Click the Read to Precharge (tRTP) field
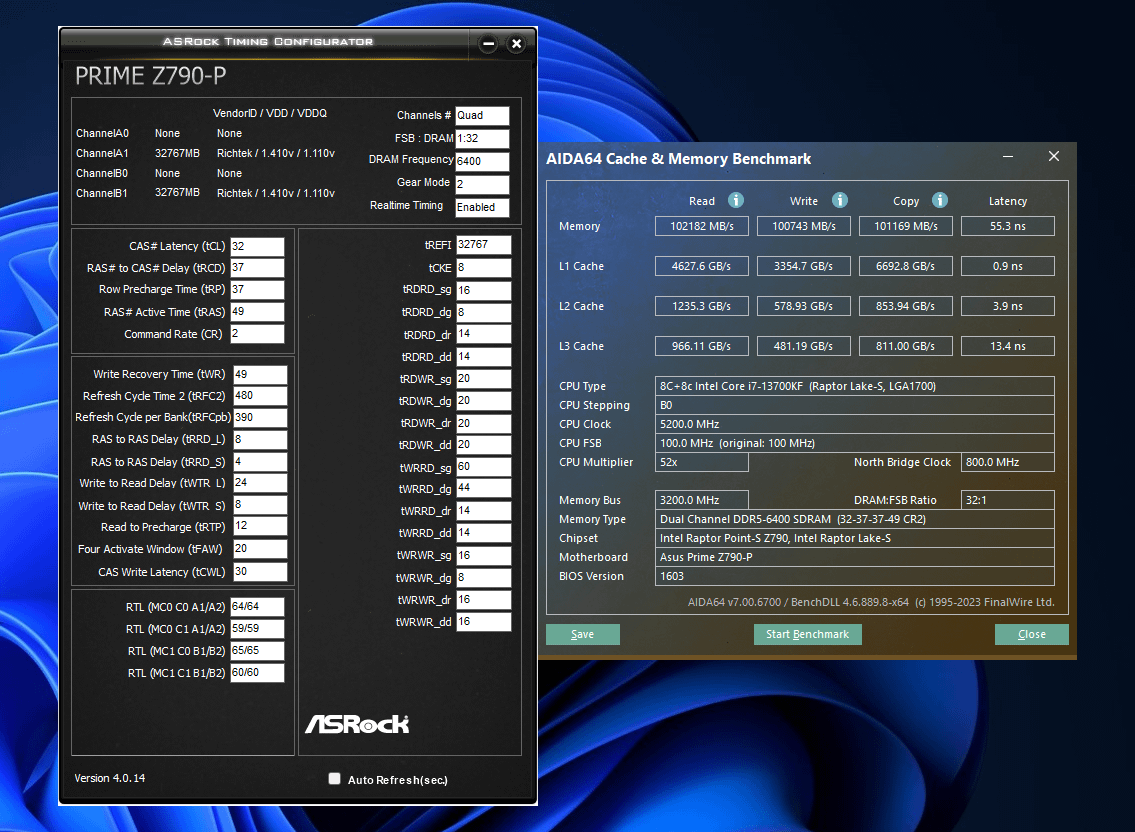The width and height of the screenshot is (1135, 832). tap(260, 526)
